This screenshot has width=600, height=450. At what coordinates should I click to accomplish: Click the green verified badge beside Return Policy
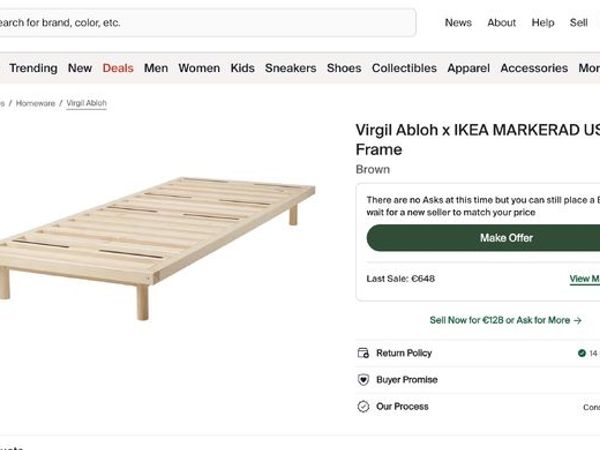point(581,353)
